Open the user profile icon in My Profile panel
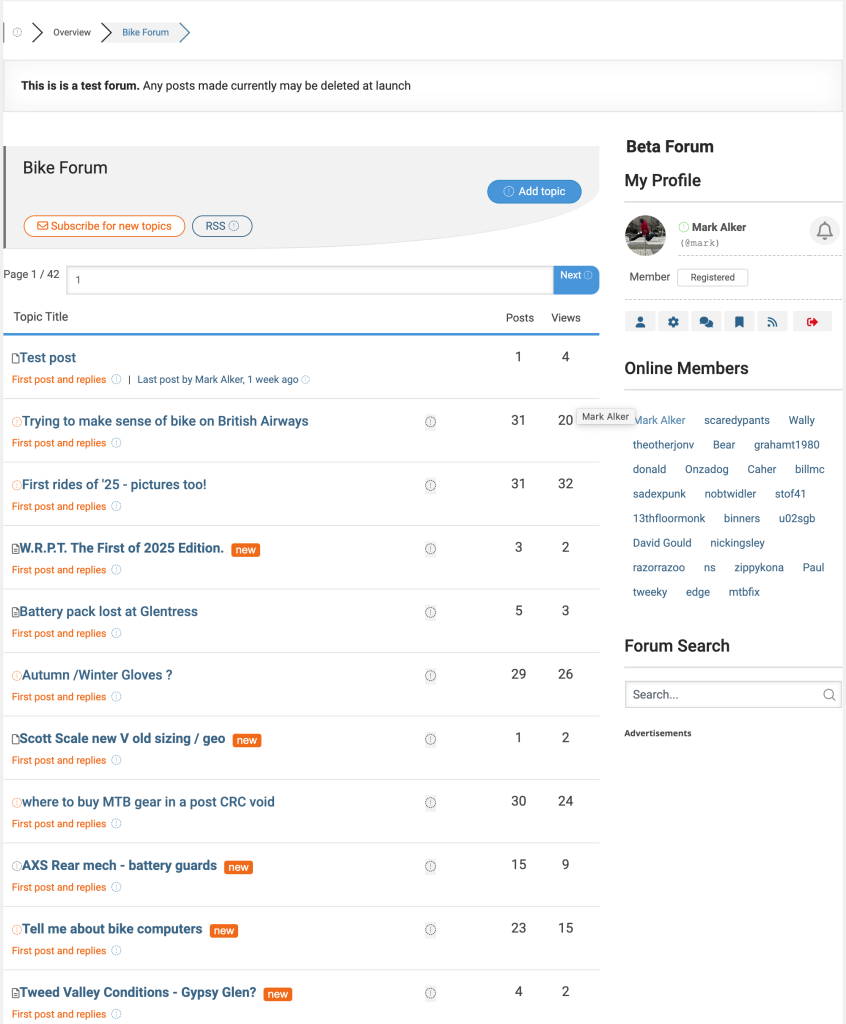Screen dimensions: 846x1024 click(x=640, y=321)
